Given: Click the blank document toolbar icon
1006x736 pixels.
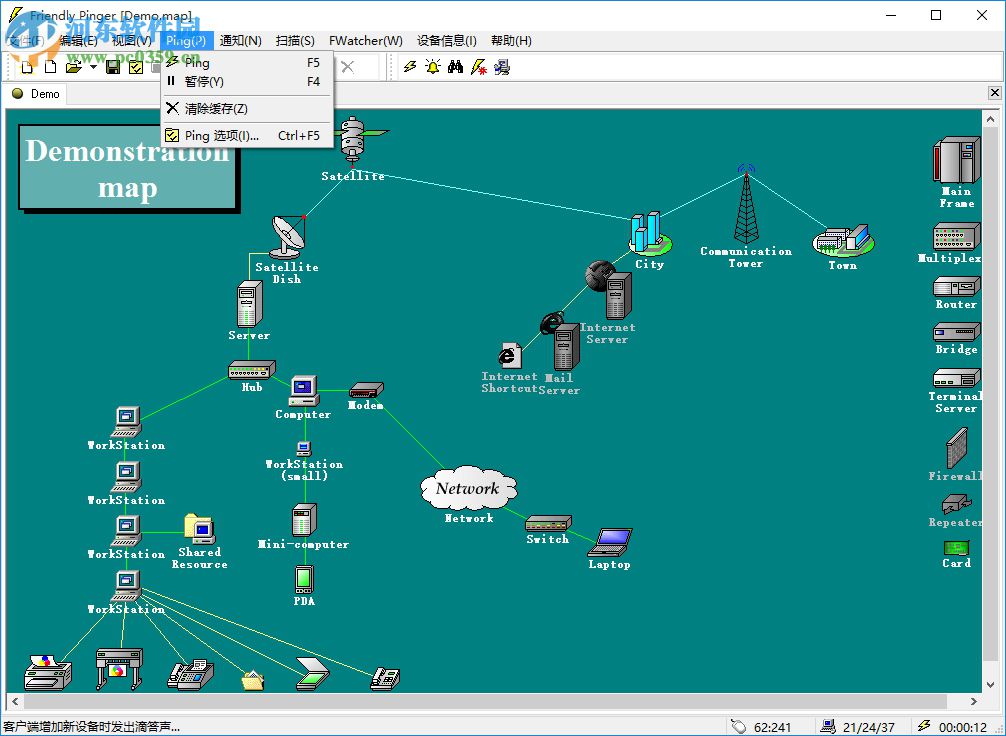Looking at the screenshot, I should [51, 67].
